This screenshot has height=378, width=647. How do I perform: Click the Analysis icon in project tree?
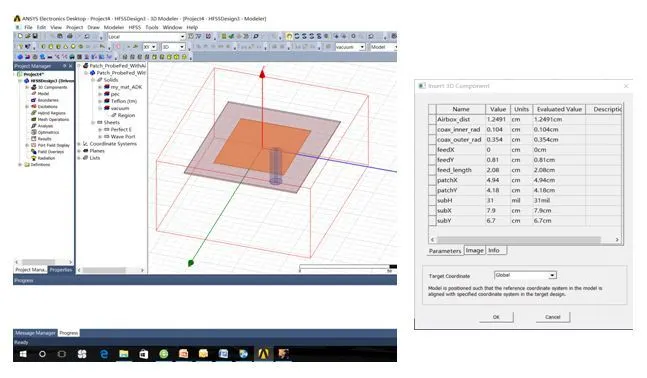[34, 126]
